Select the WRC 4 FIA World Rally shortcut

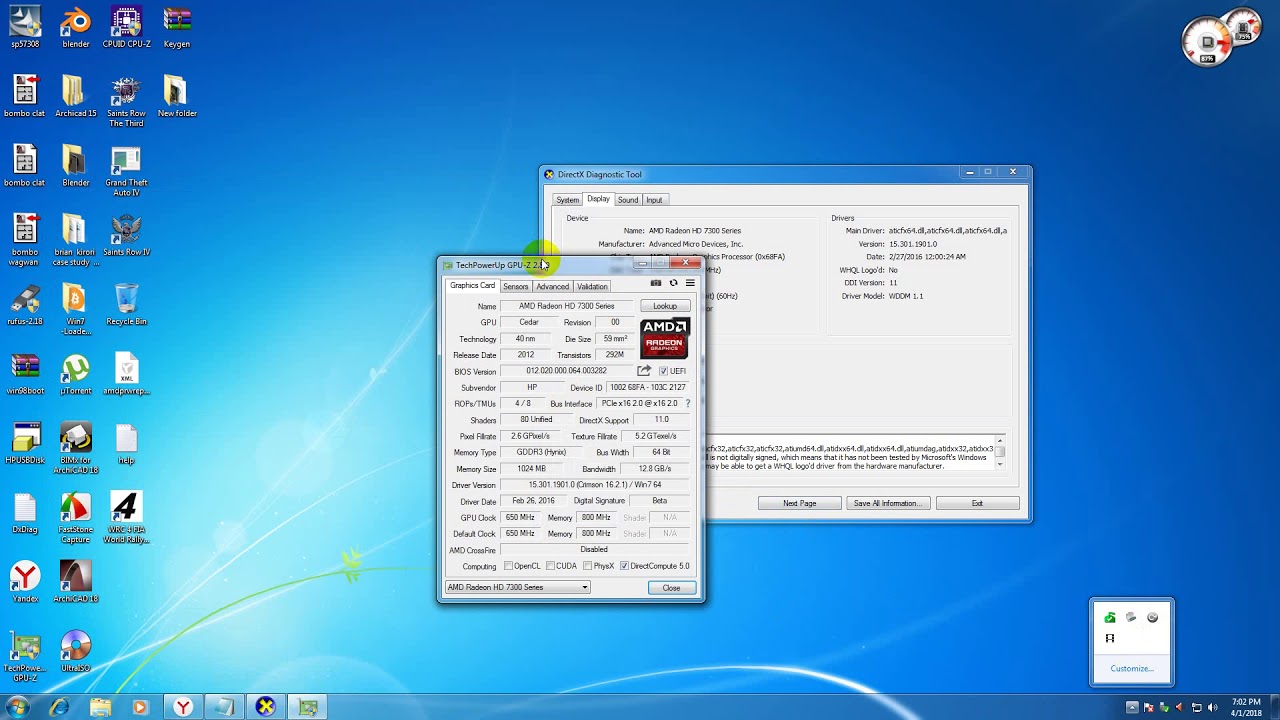click(x=126, y=518)
